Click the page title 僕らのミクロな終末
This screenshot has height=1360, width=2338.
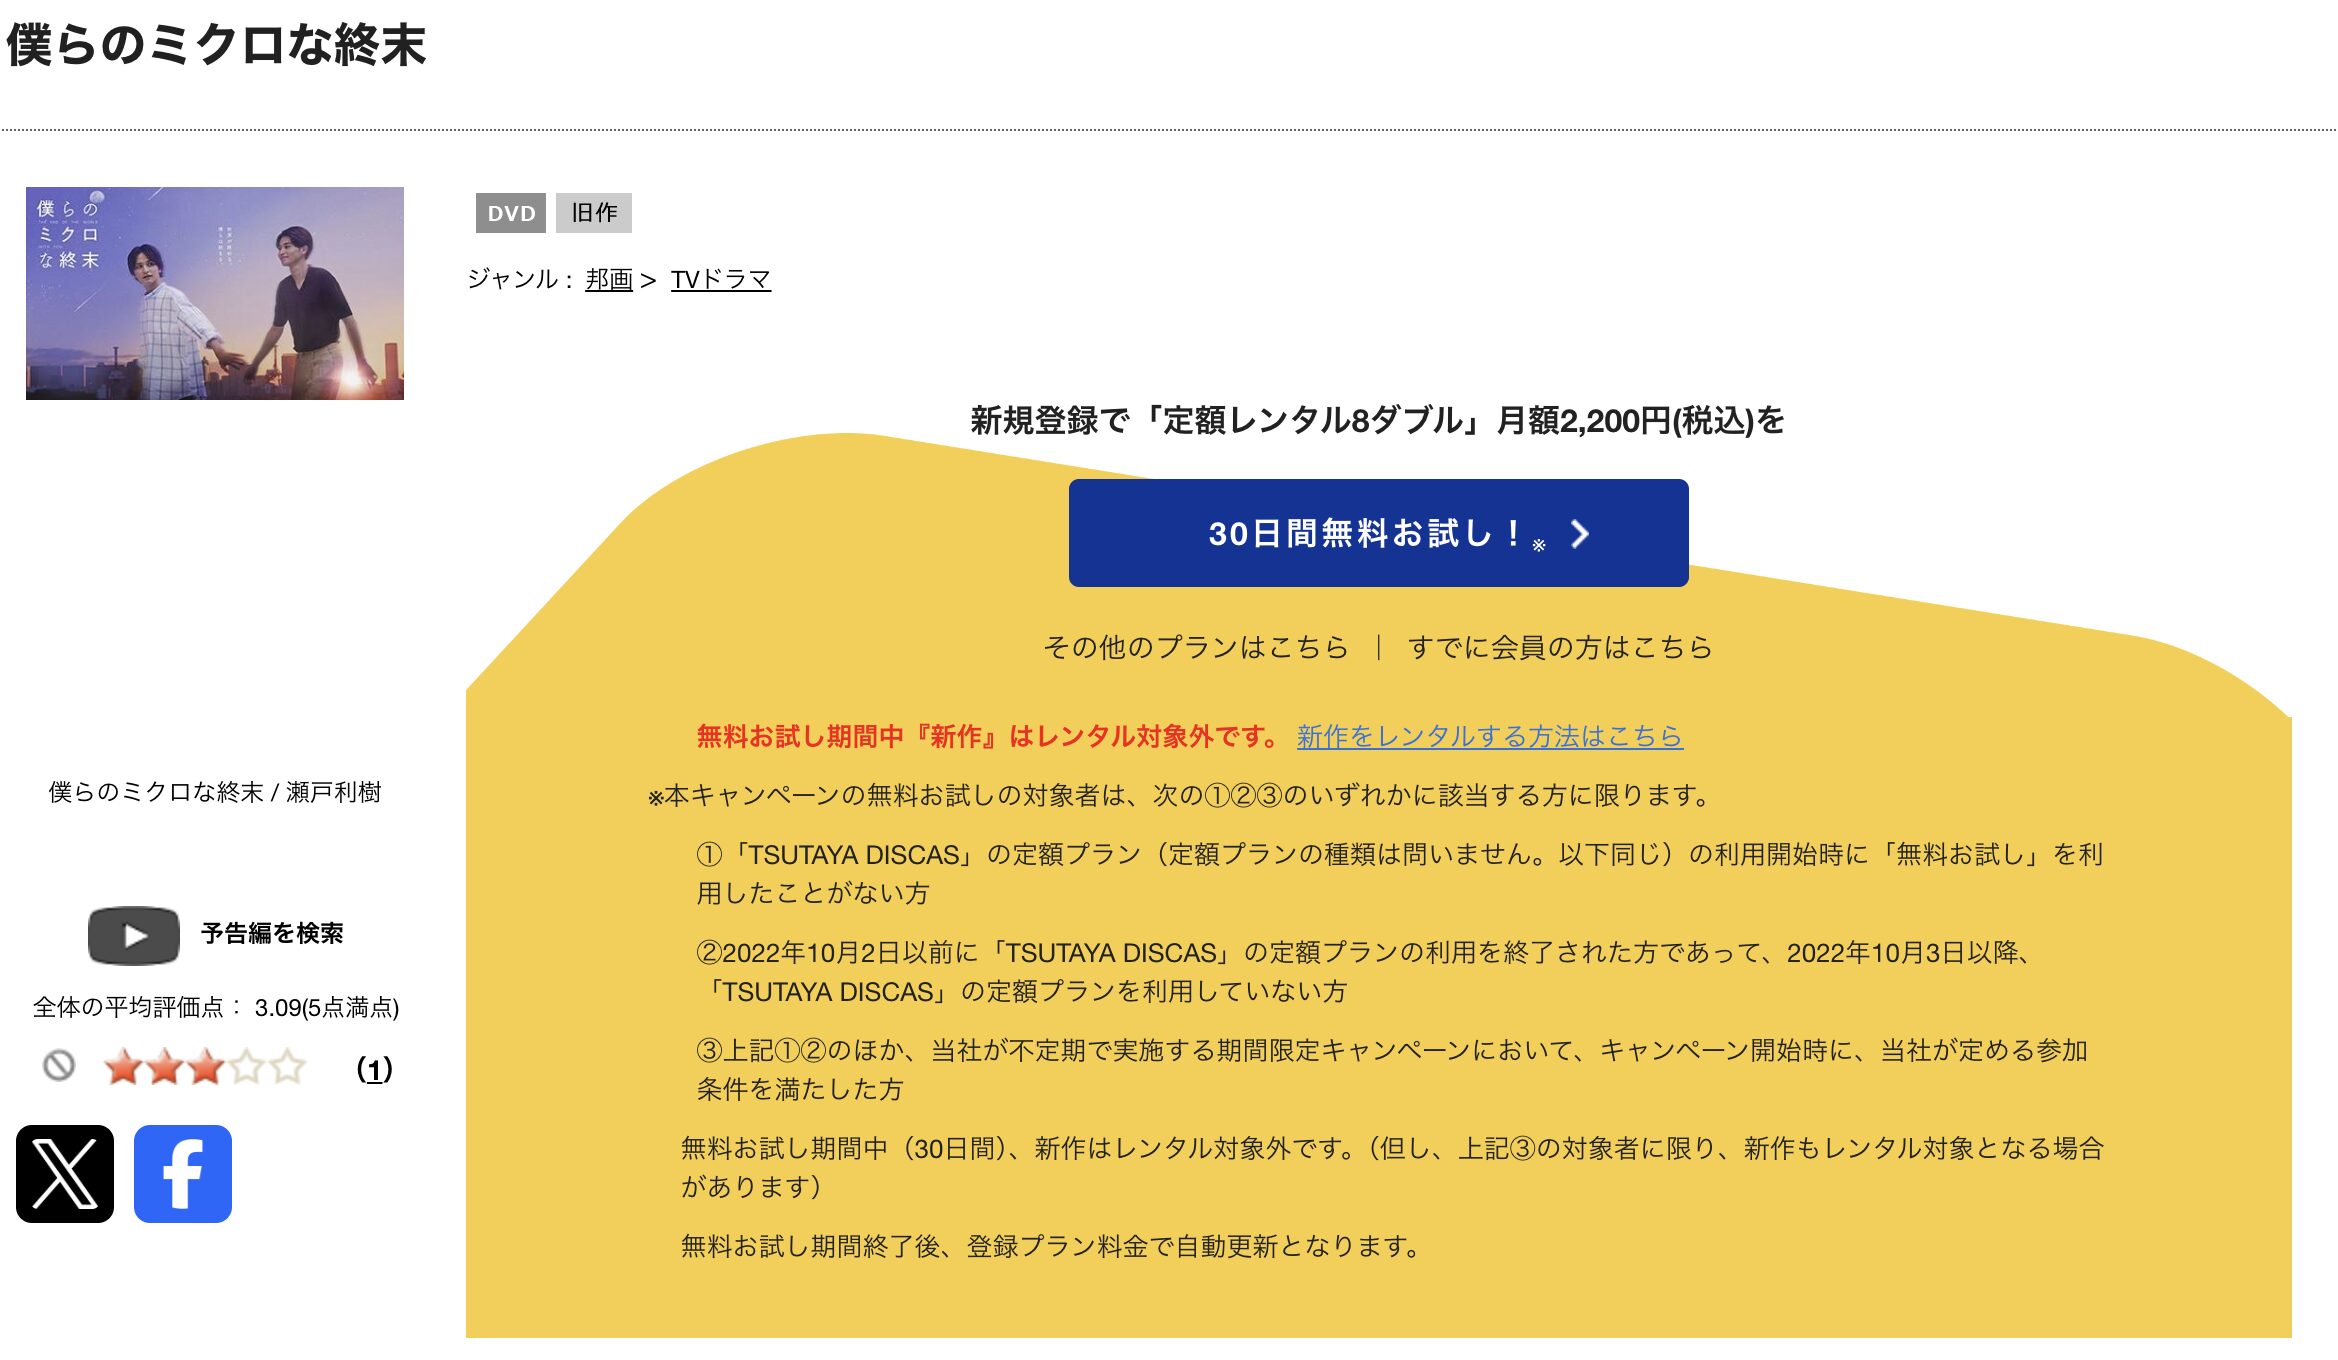point(216,45)
